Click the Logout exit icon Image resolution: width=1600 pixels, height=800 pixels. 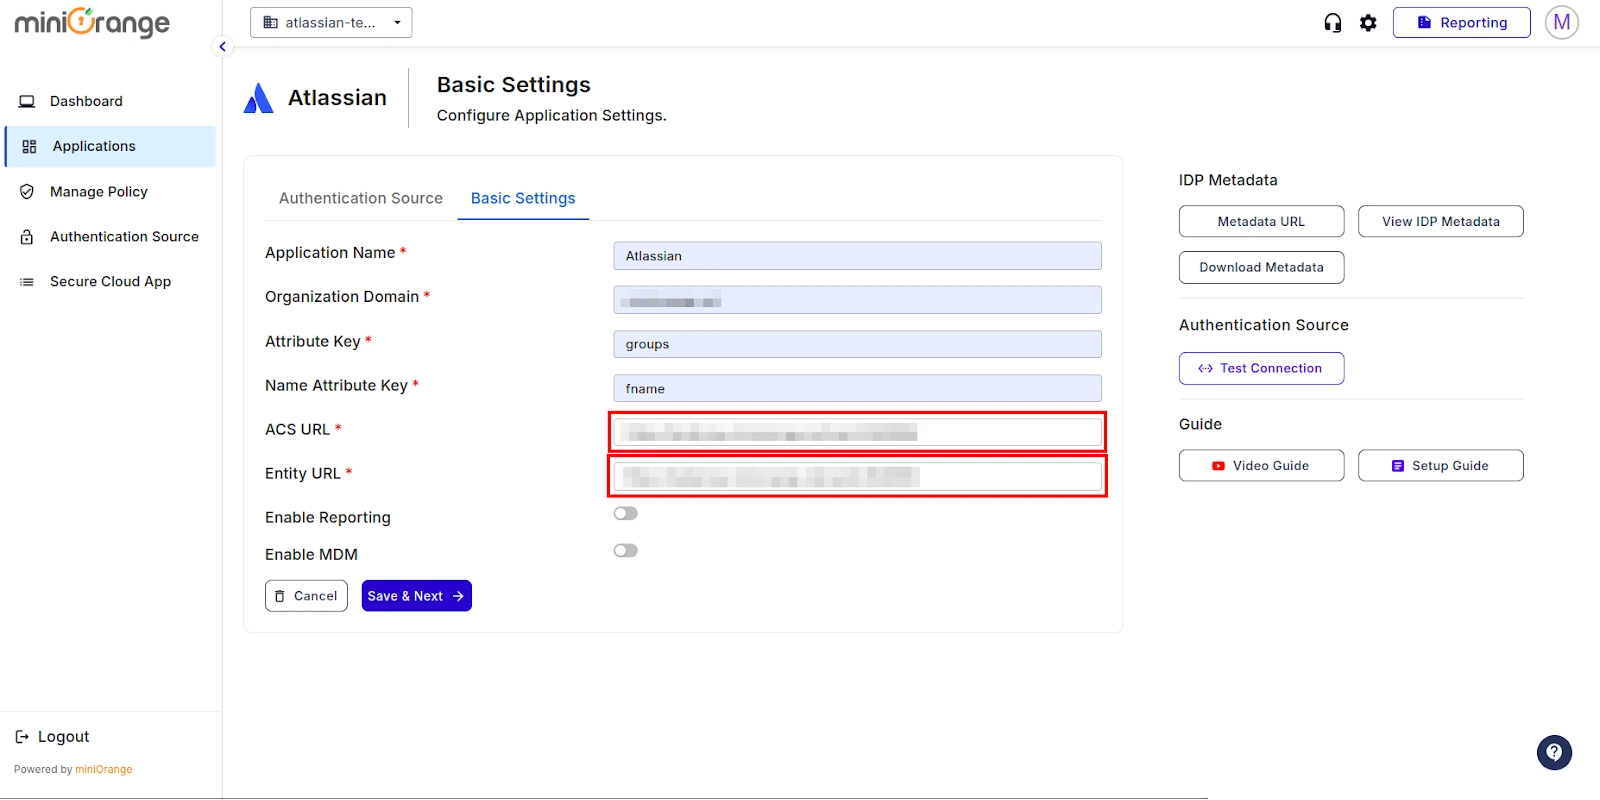coord(22,737)
